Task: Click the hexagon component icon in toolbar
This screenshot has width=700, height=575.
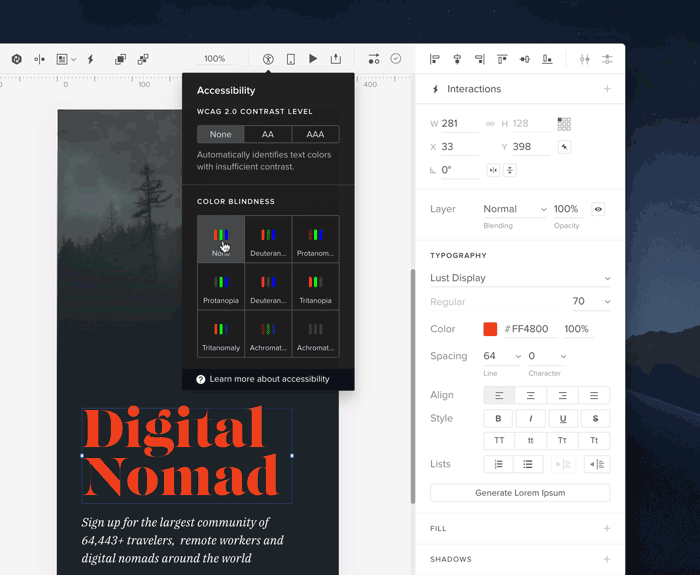Action: point(17,59)
